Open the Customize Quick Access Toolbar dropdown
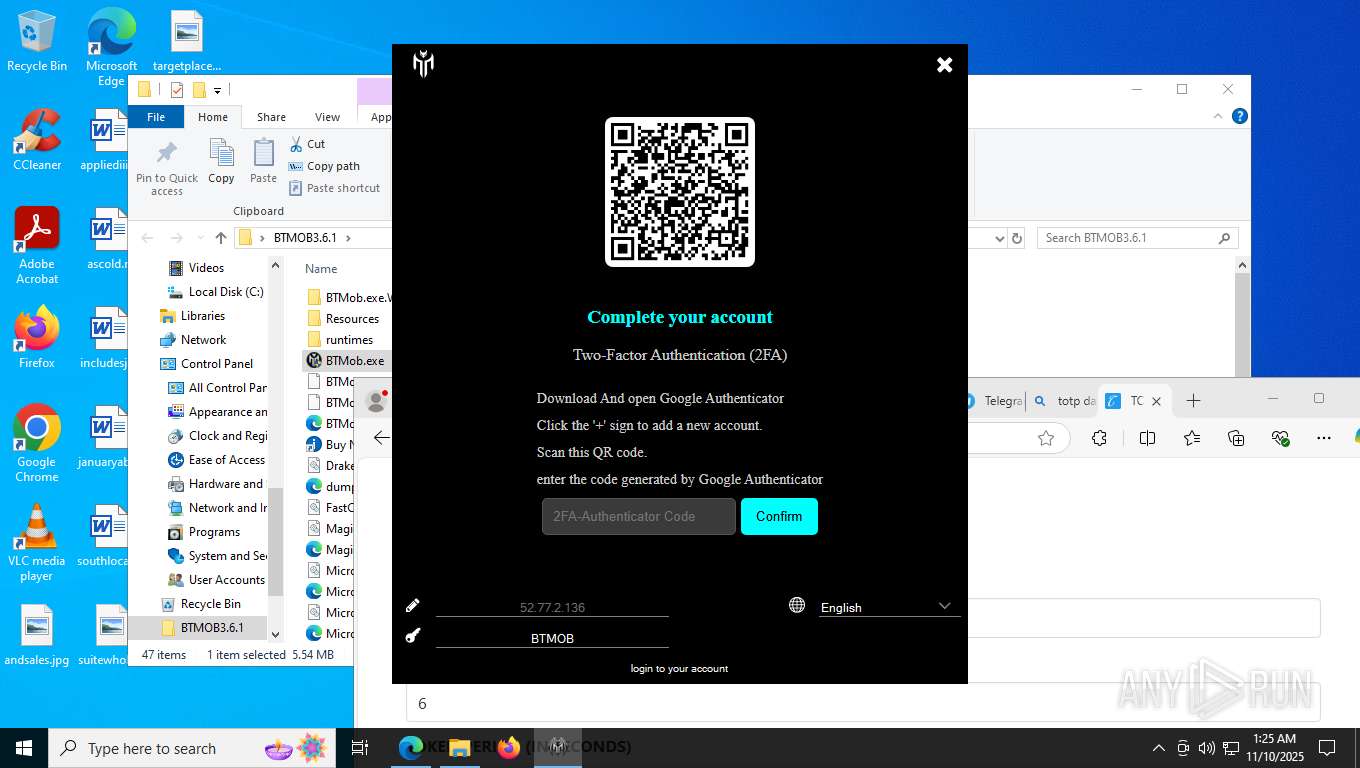 [217, 91]
